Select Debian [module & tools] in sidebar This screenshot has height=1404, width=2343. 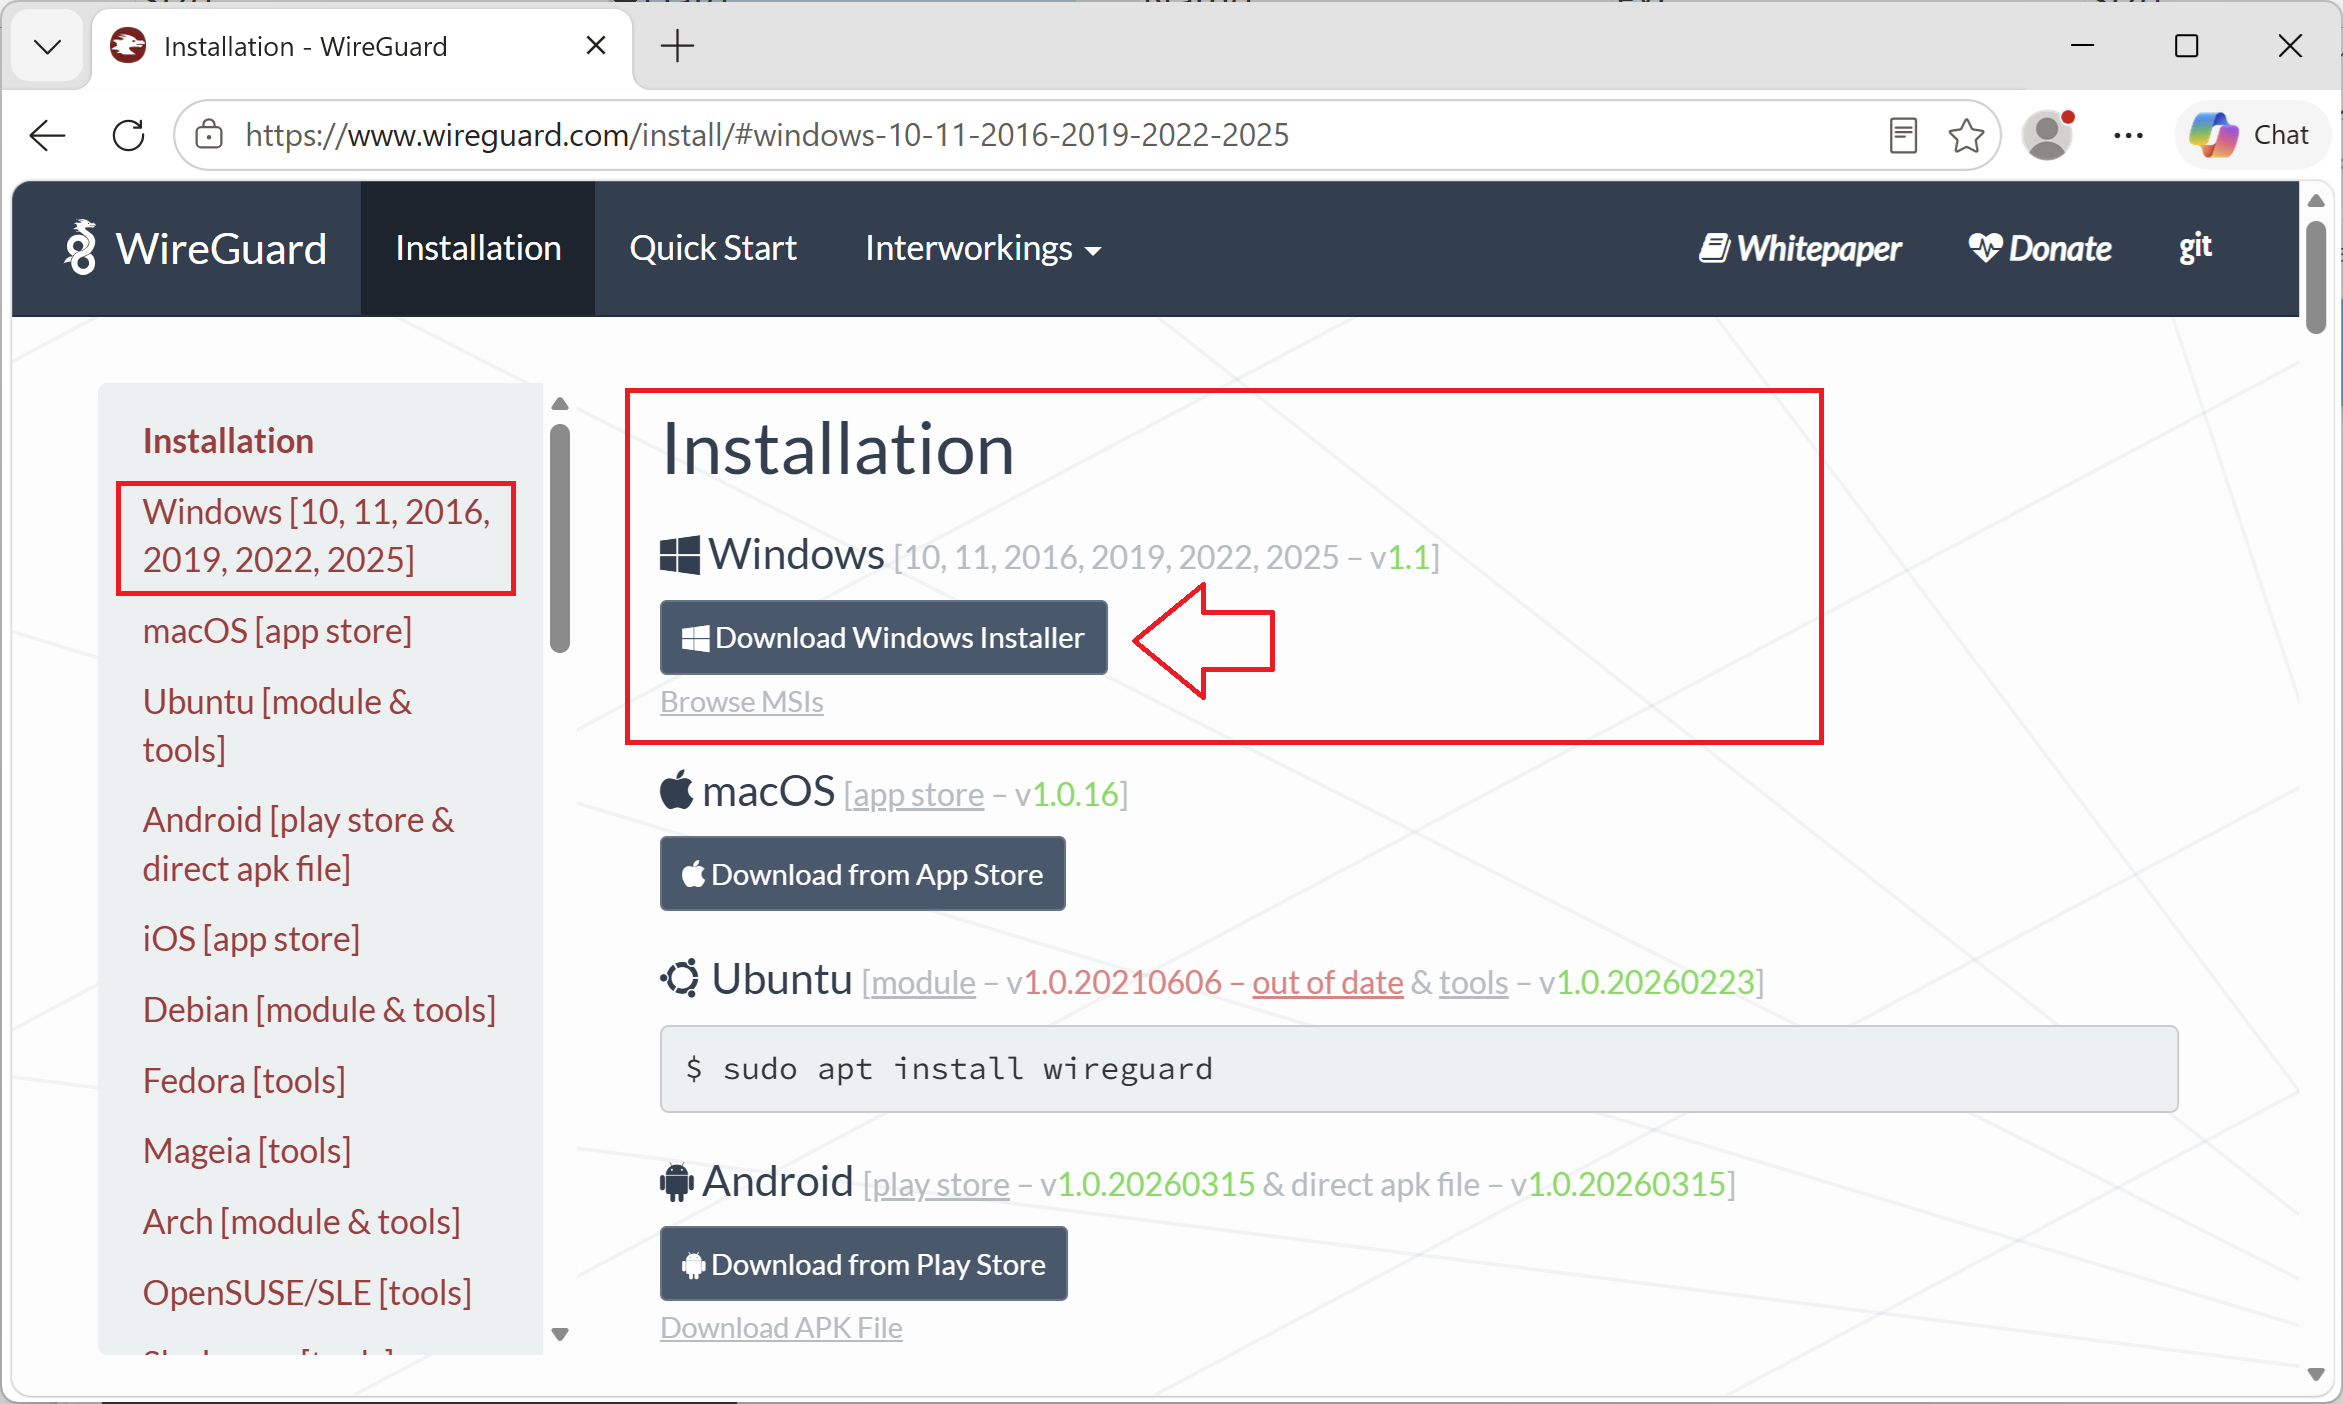(319, 1010)
